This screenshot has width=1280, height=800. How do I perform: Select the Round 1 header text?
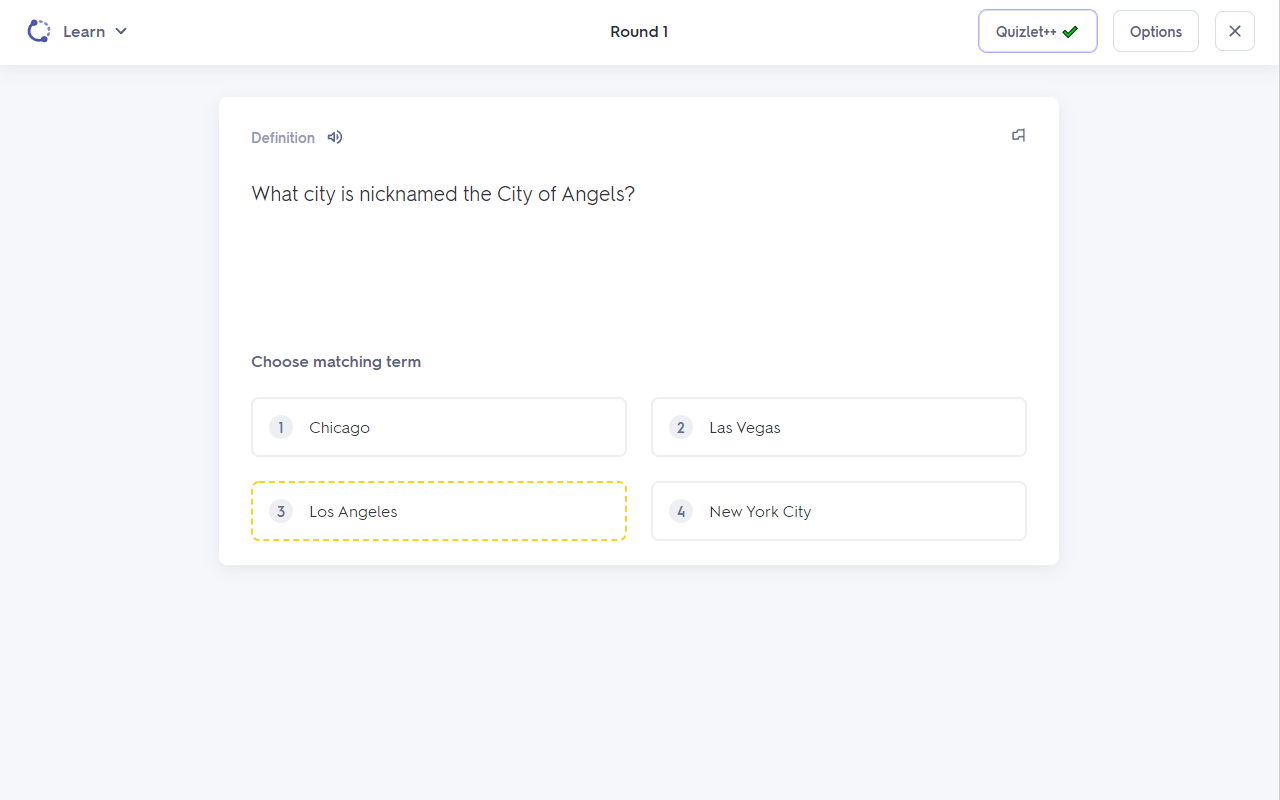(x=639, y=31)
